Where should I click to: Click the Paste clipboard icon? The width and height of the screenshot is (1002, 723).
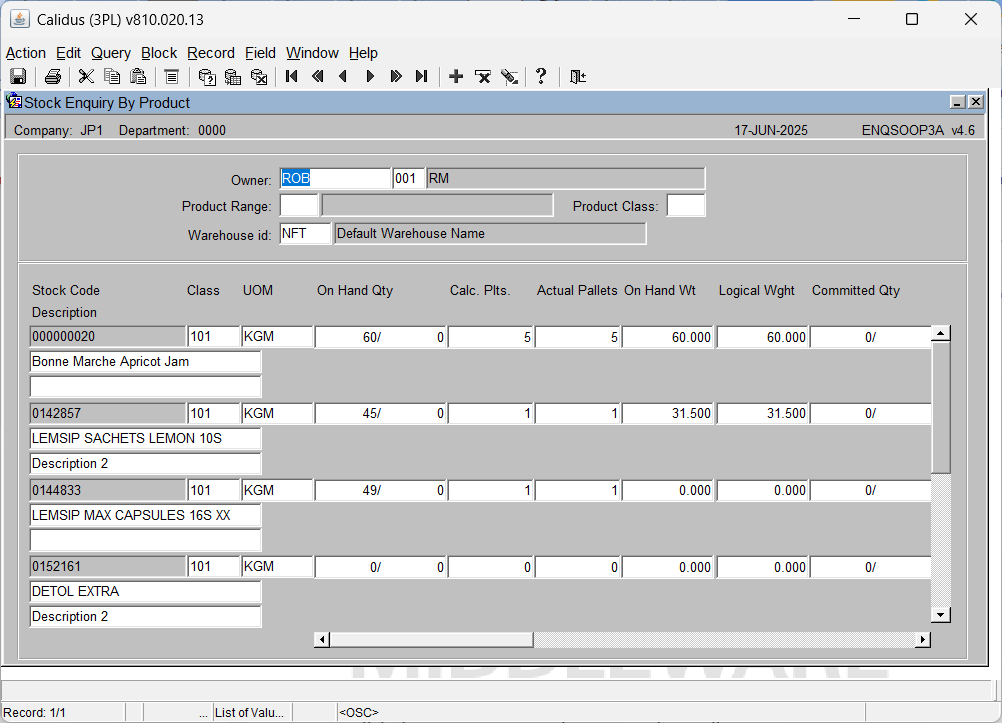coord(138,77)
